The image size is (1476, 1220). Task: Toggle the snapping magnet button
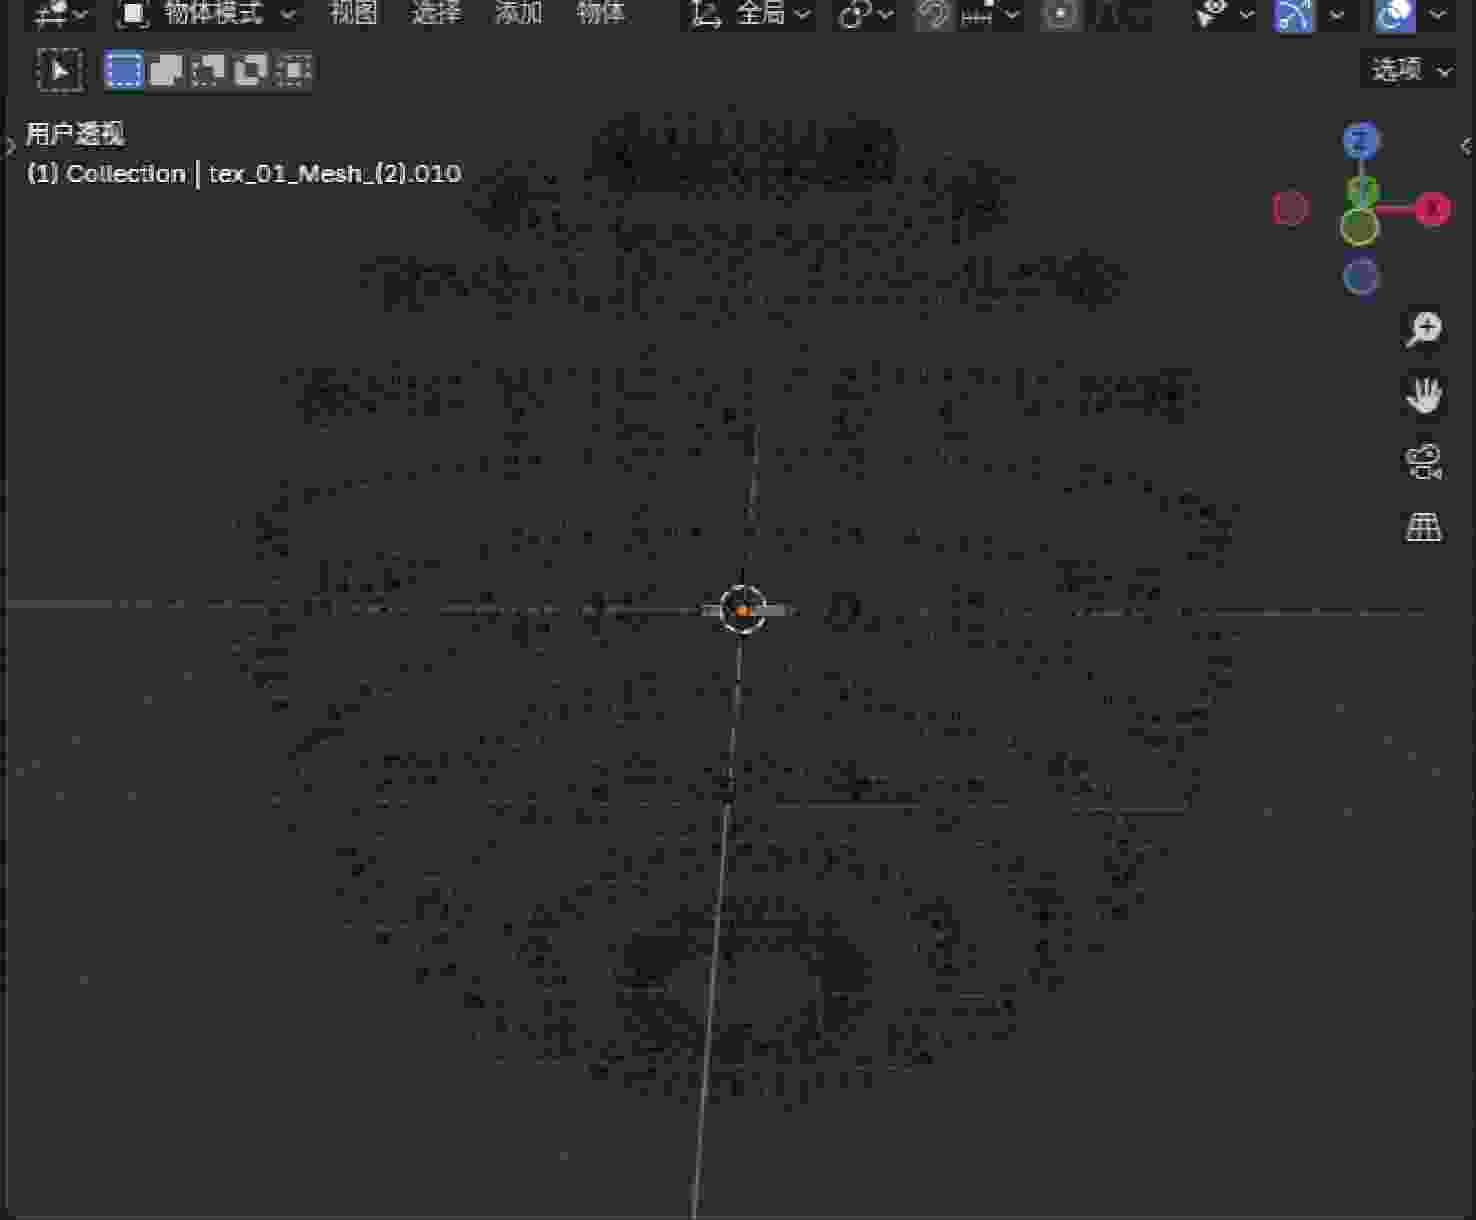coord(933,14)
